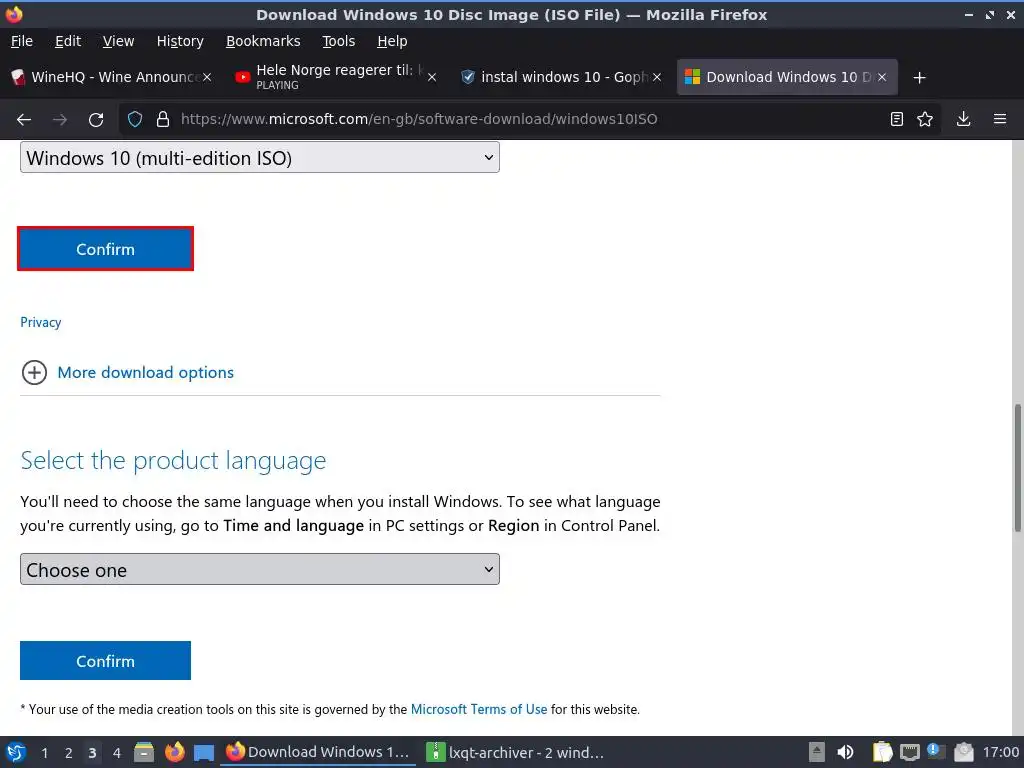1024x768 pixels.
Task: Switch to the Hele Norge reagerer tab
Action: pos(334,77)
